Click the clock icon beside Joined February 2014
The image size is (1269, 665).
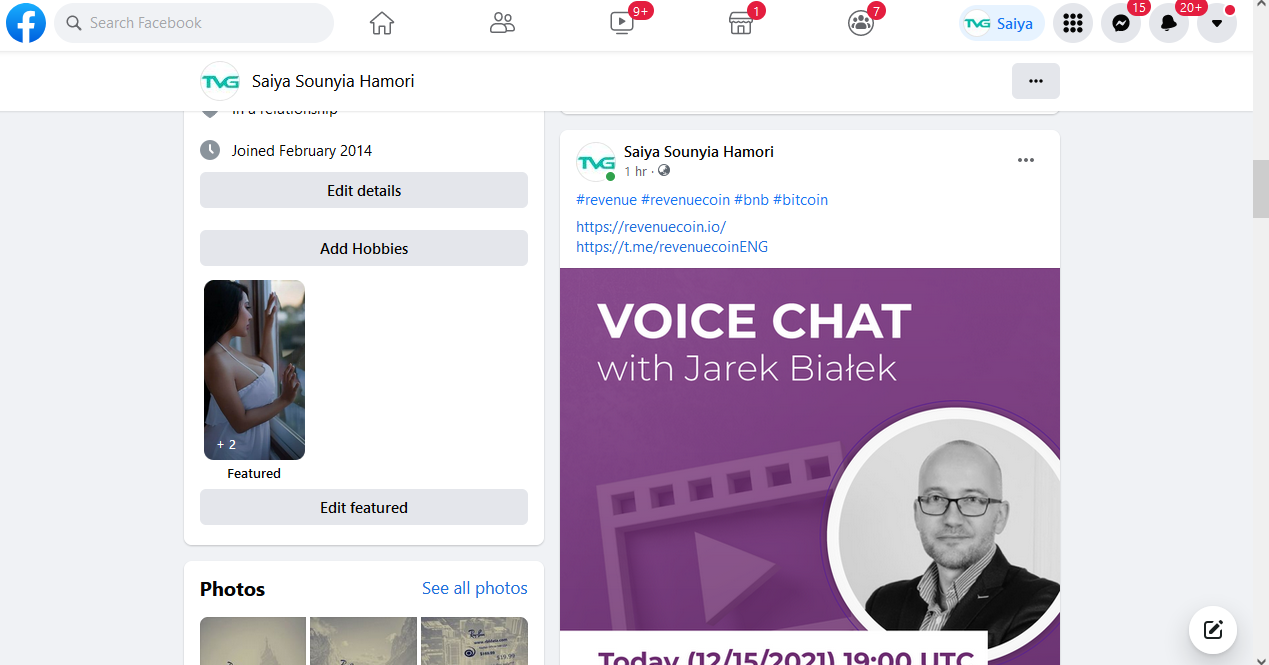210,150
